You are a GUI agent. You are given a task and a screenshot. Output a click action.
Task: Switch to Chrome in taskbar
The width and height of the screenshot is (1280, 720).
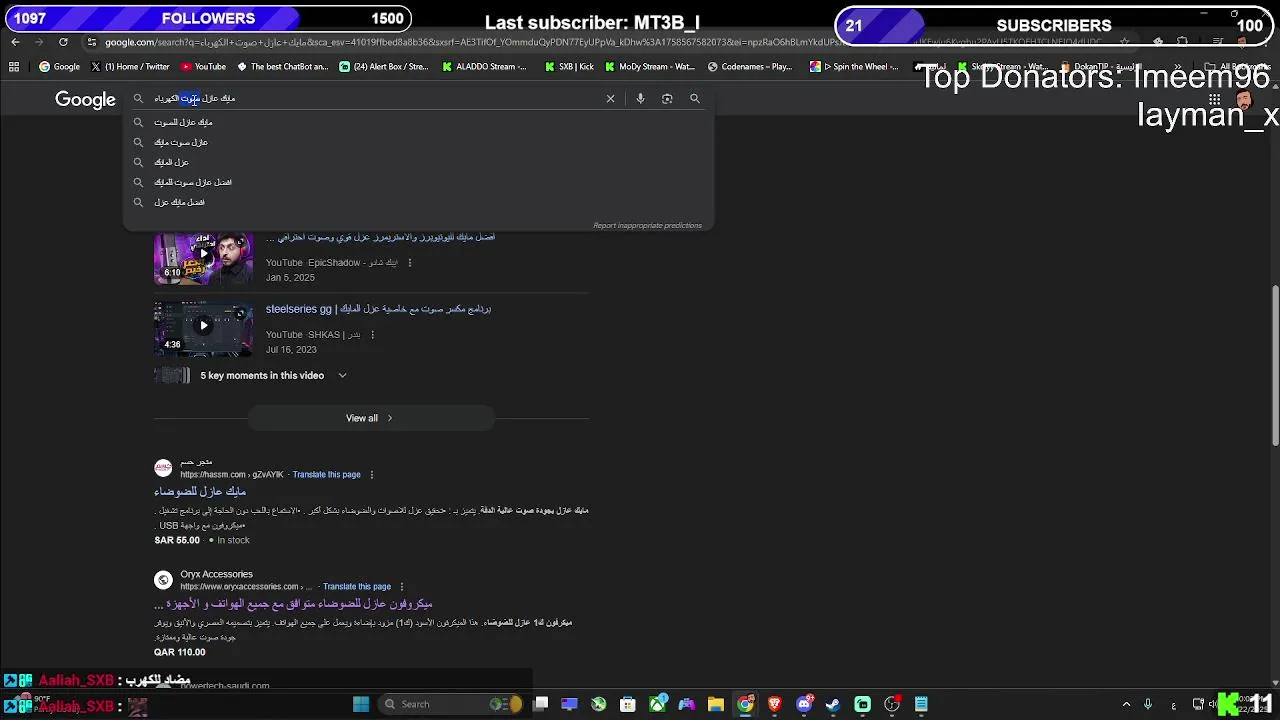(x=746, y=704)
